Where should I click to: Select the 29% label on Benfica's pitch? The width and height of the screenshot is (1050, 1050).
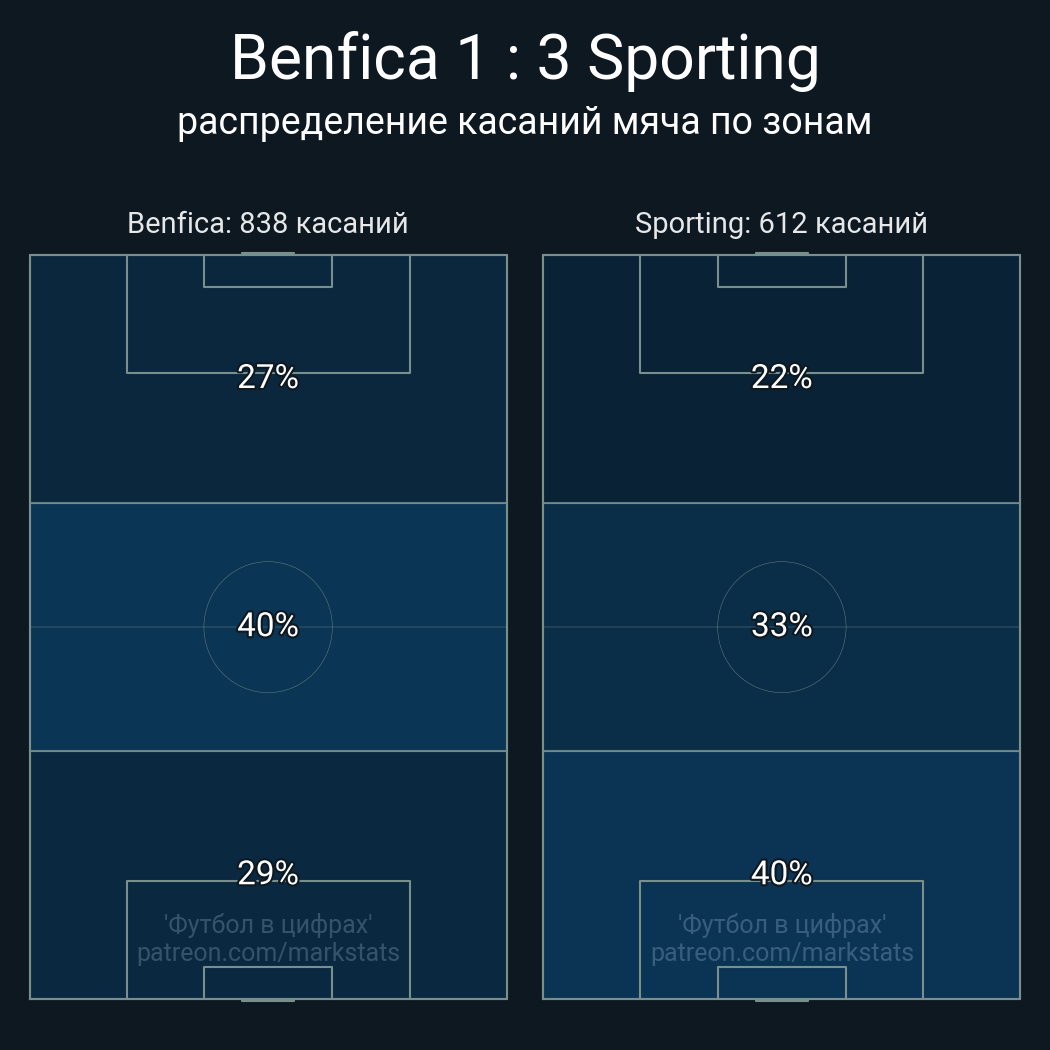268,873
